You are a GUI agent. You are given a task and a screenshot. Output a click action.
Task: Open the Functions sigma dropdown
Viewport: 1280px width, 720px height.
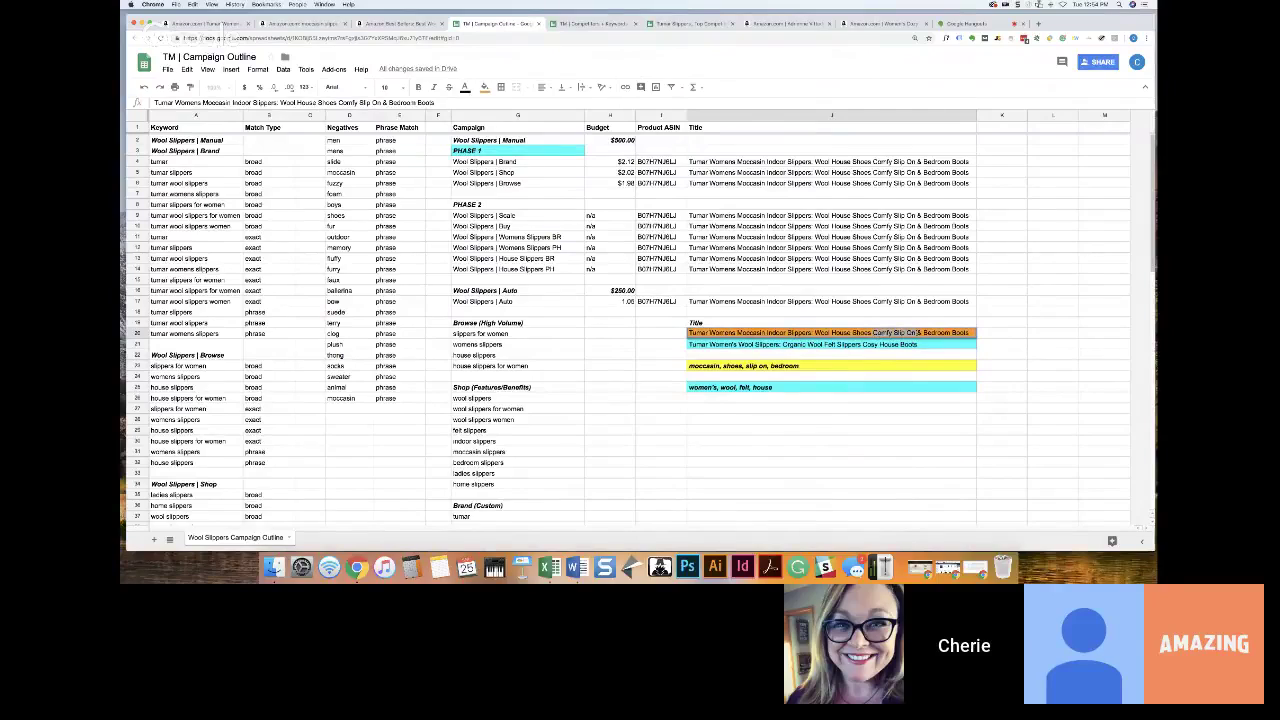click(694, 87)
